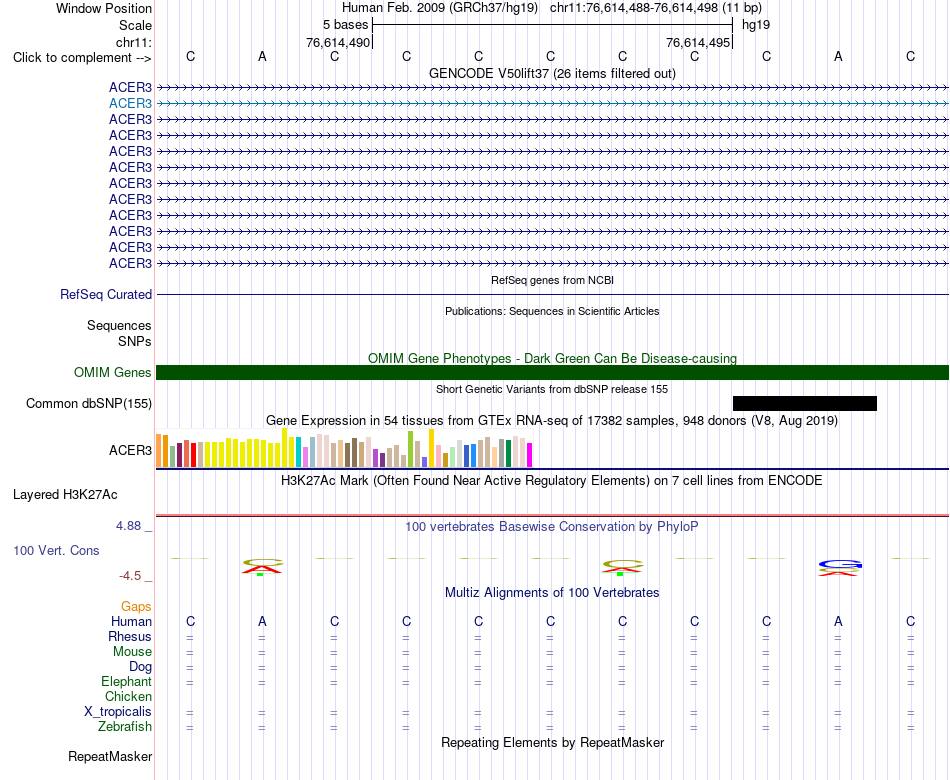Select the Elephant alignment row label
Viewport: 950px width, 780px height.
pyautogui.click(x=127, y=682)
